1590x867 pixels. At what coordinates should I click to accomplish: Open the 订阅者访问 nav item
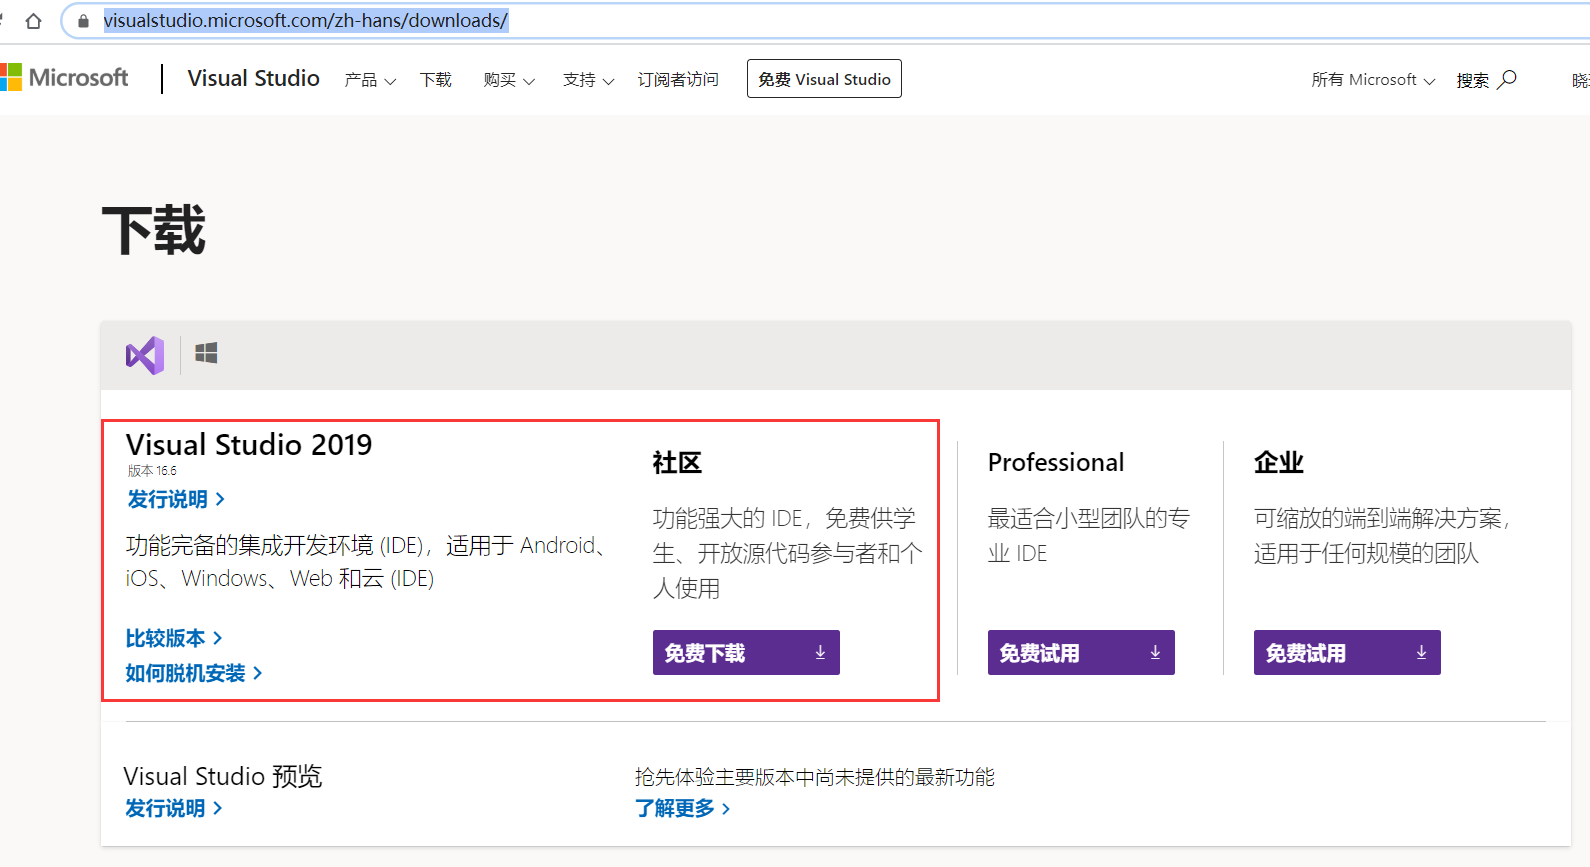(678, 80)
